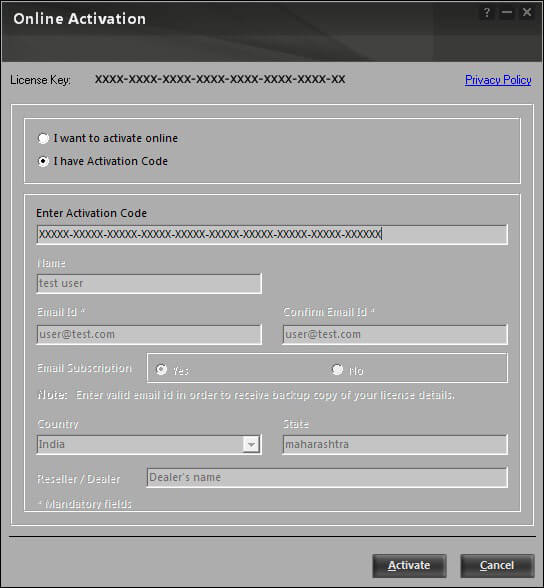Open the Country dropdown arrow
544x588 pixels.
(251, 444)
